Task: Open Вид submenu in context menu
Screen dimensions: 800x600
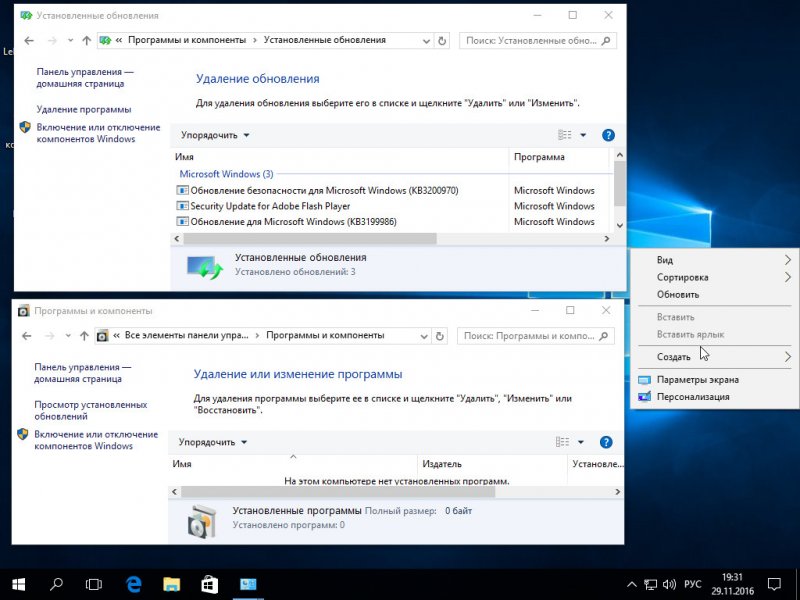Action: pos(715,260)
